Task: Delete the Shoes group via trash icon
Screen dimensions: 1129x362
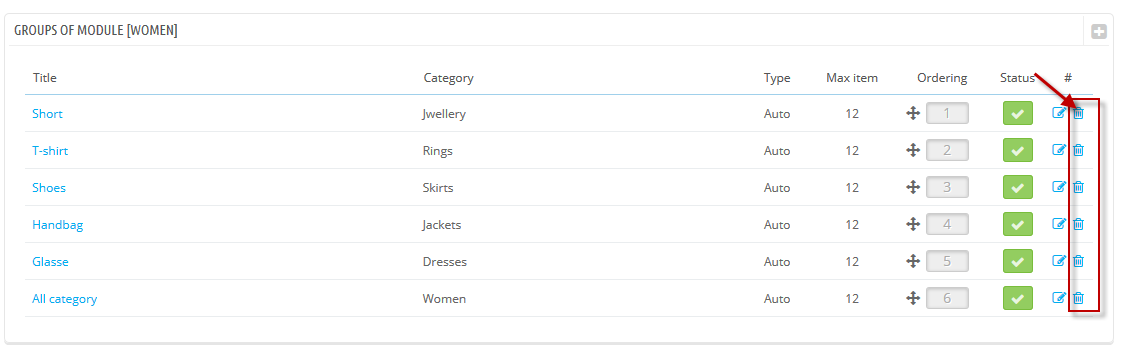Action: click(x=1079, y=187)
